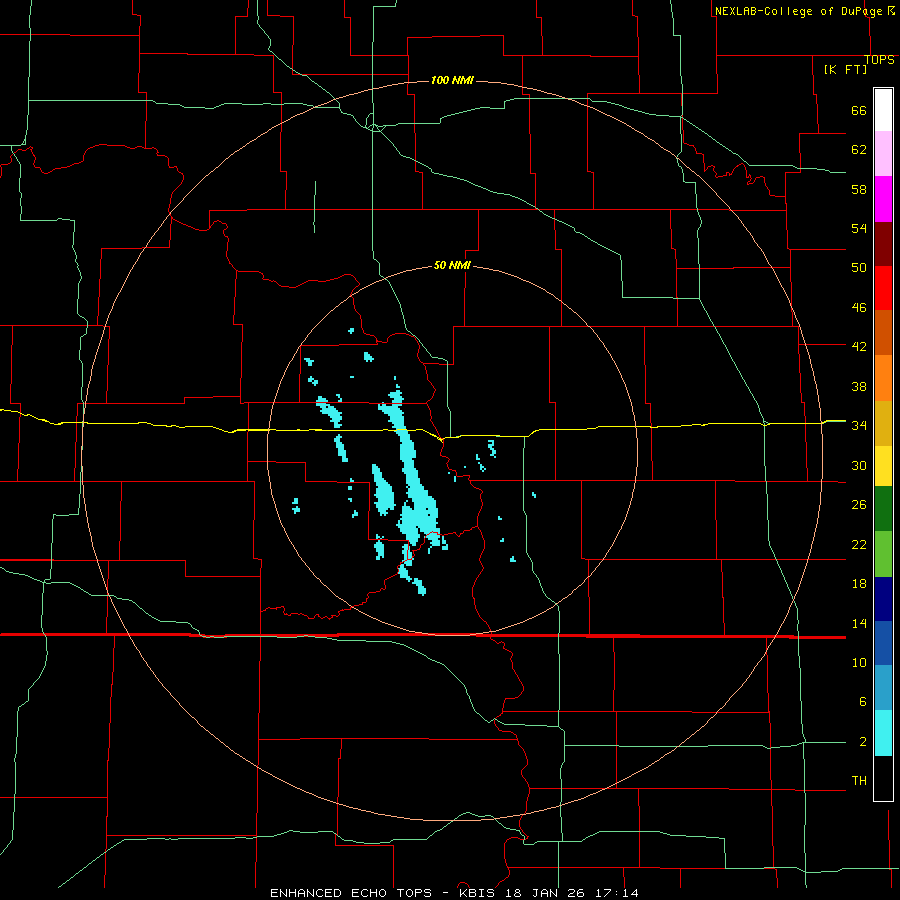Click legend value "38"
900x900 pixels.
pos(859,386)
